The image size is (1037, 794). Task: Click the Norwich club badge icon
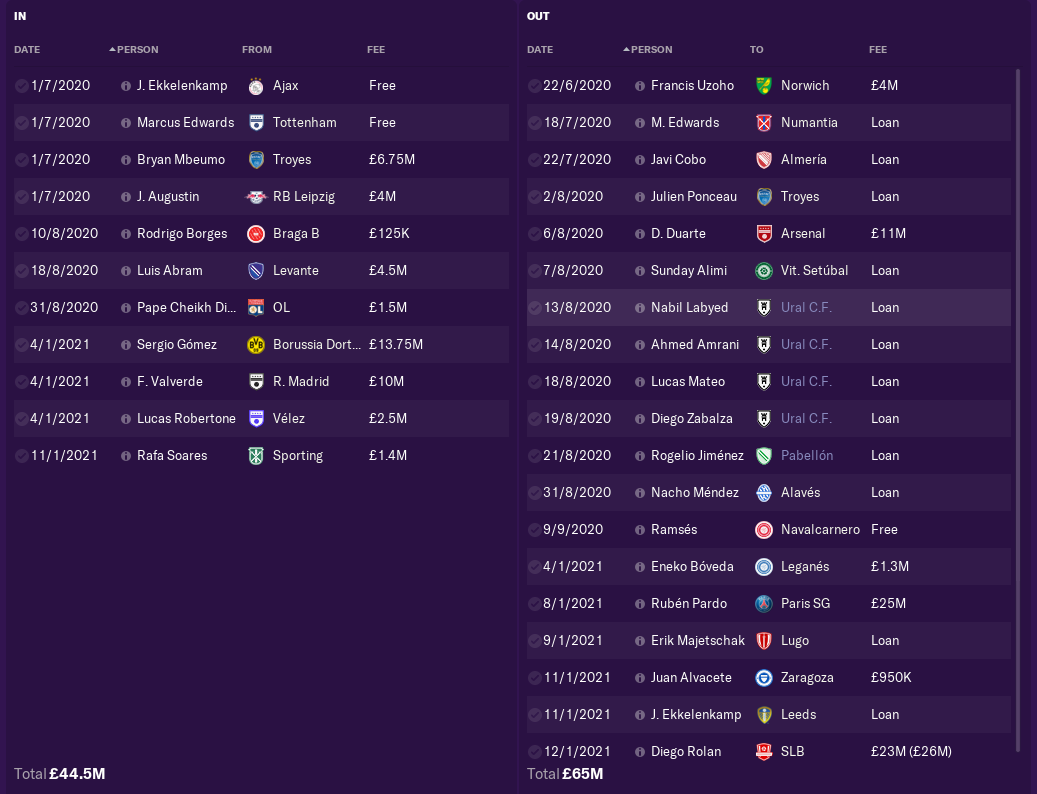point(764,86)
